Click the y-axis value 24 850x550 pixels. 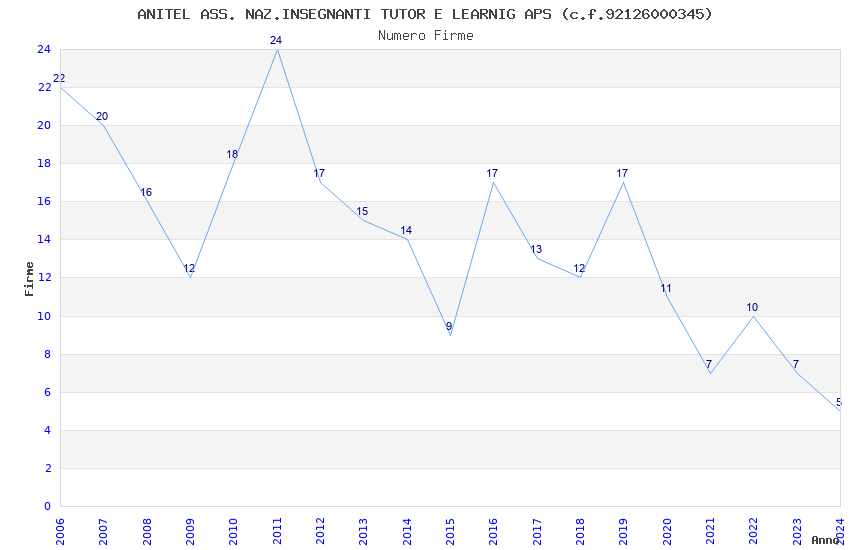(44, 49)
